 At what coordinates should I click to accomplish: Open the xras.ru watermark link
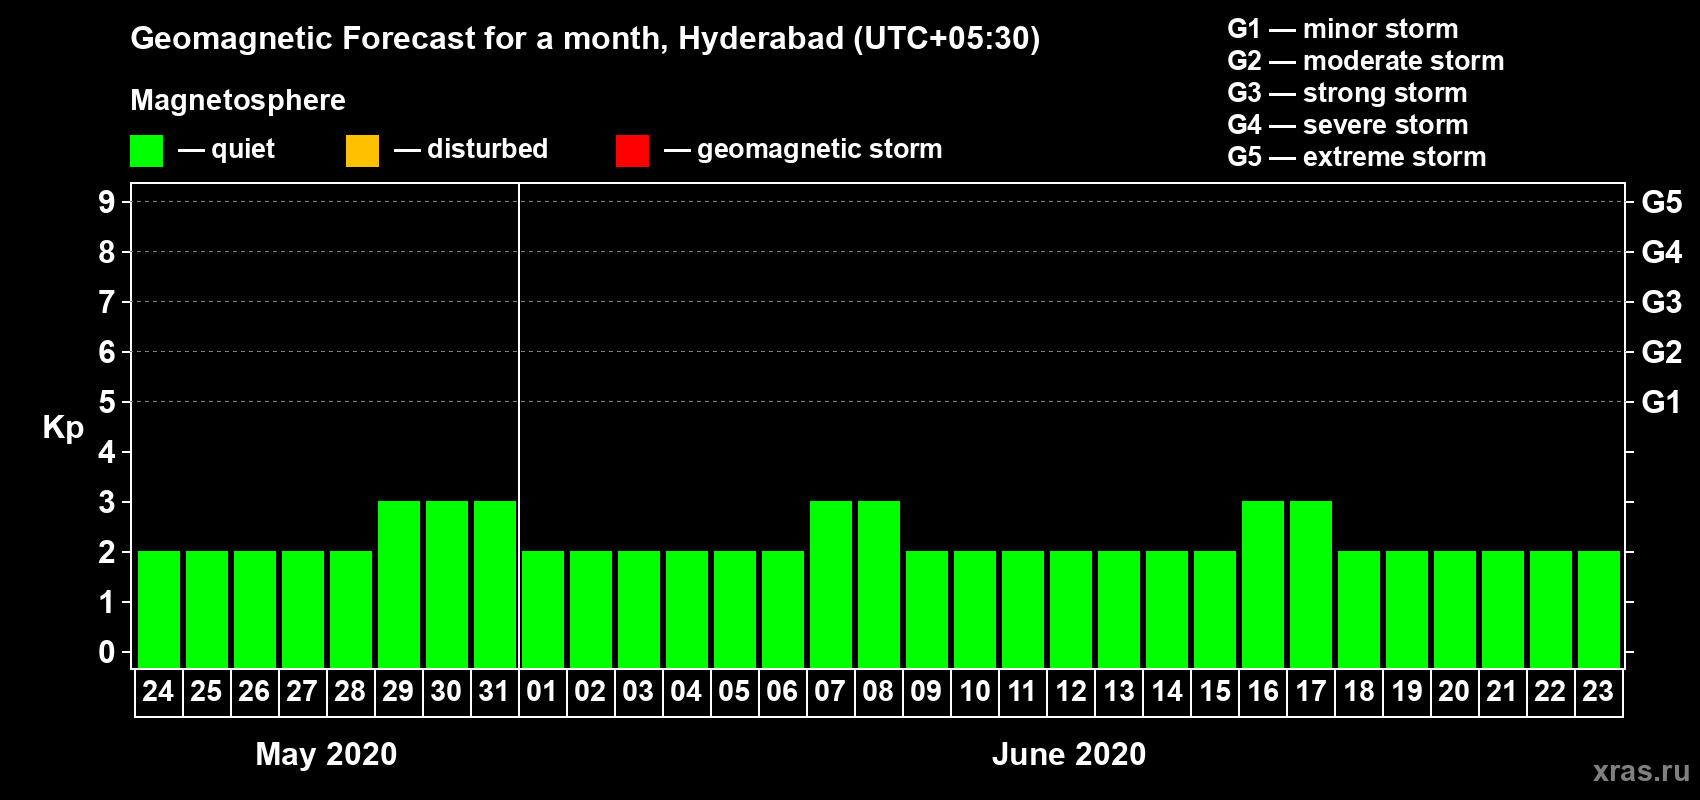[x=1640, y=771]
